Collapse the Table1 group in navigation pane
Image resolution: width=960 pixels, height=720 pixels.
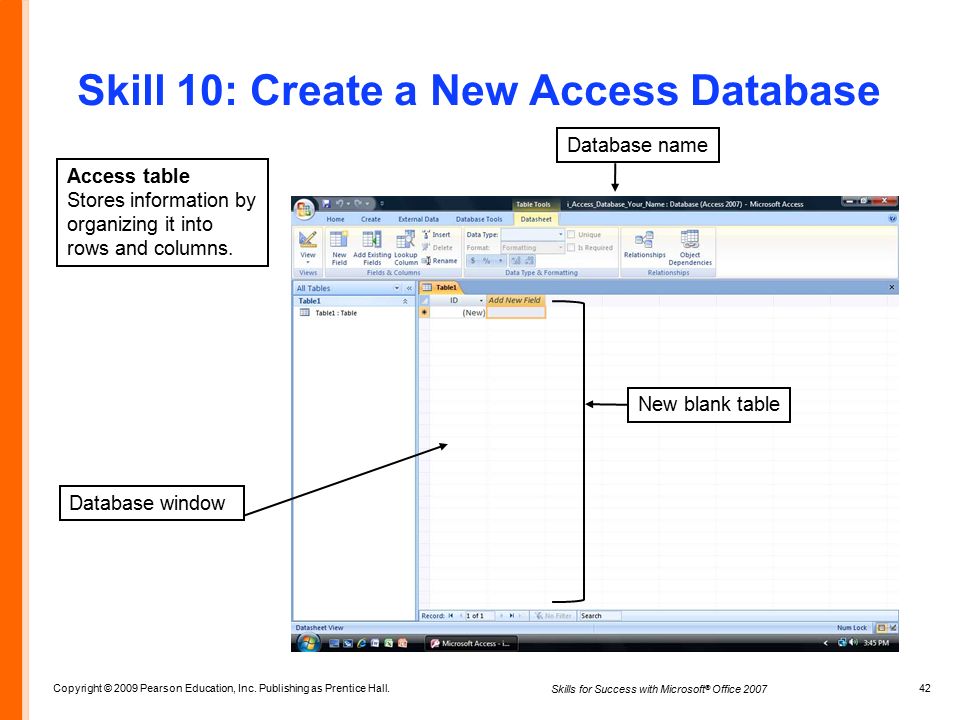pos(405,301)
